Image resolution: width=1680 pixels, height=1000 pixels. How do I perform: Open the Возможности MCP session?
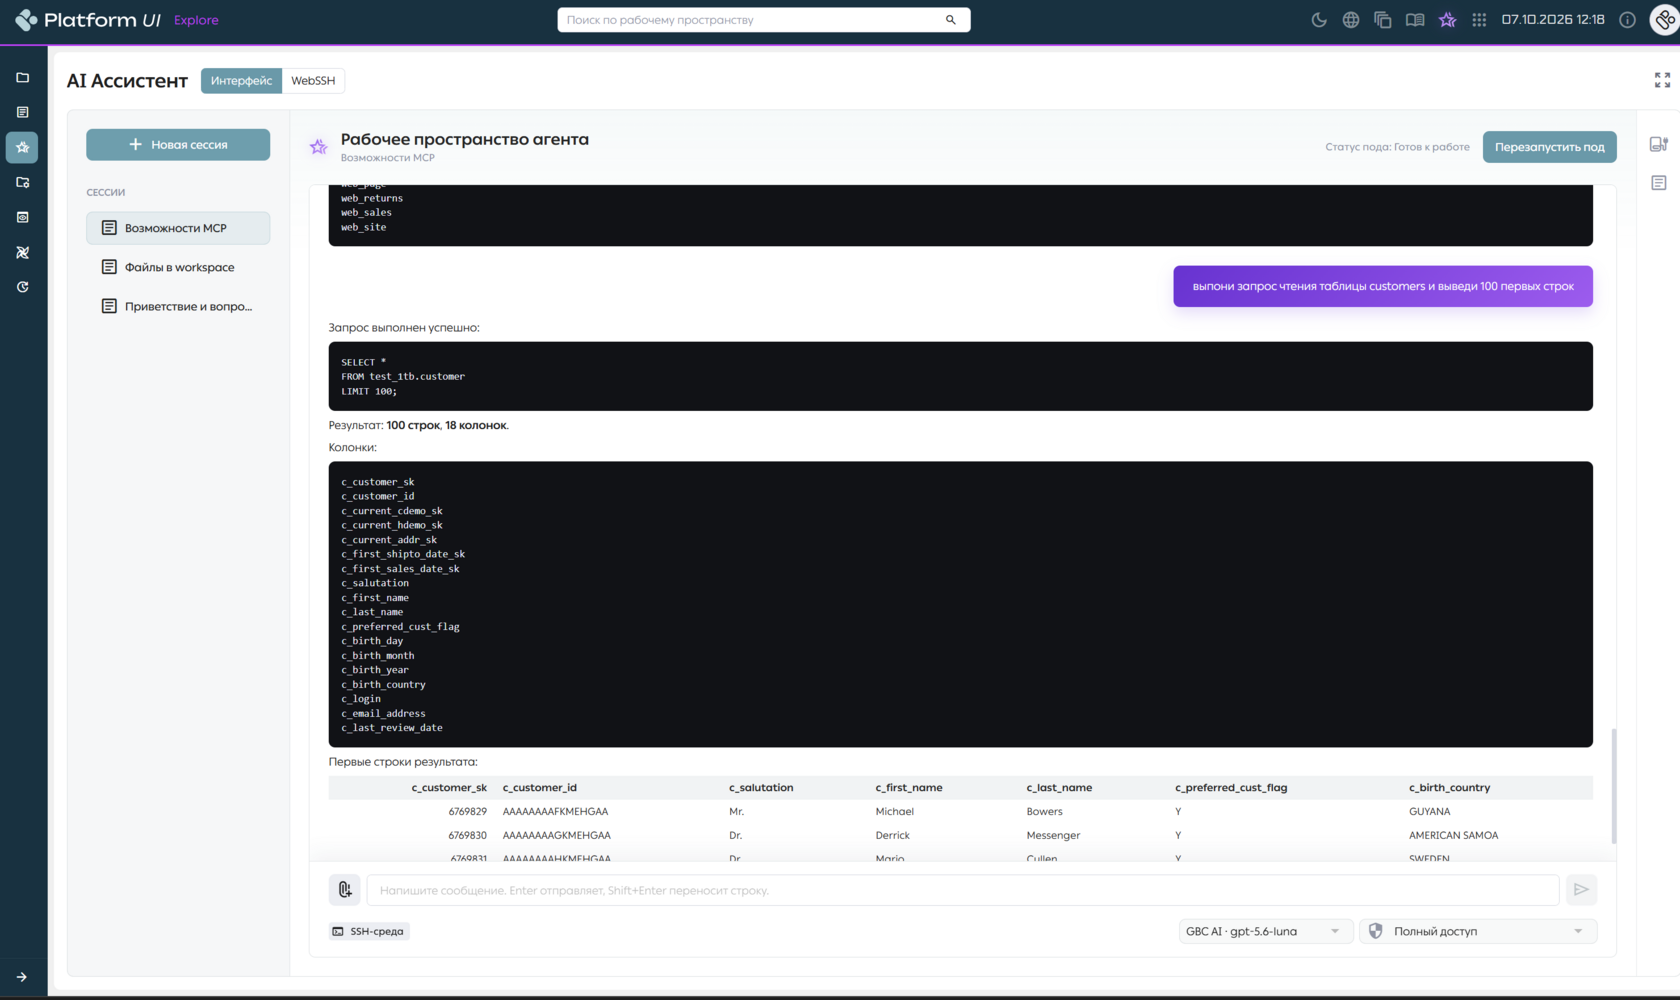point(178,228)
